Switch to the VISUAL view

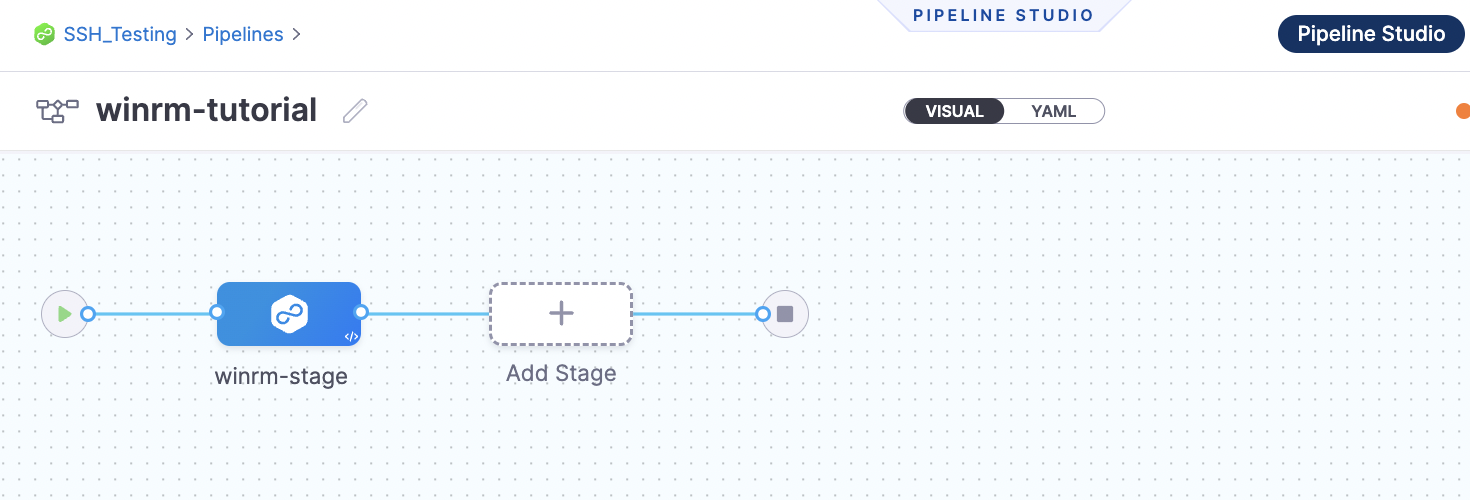(x=954, y=111)
